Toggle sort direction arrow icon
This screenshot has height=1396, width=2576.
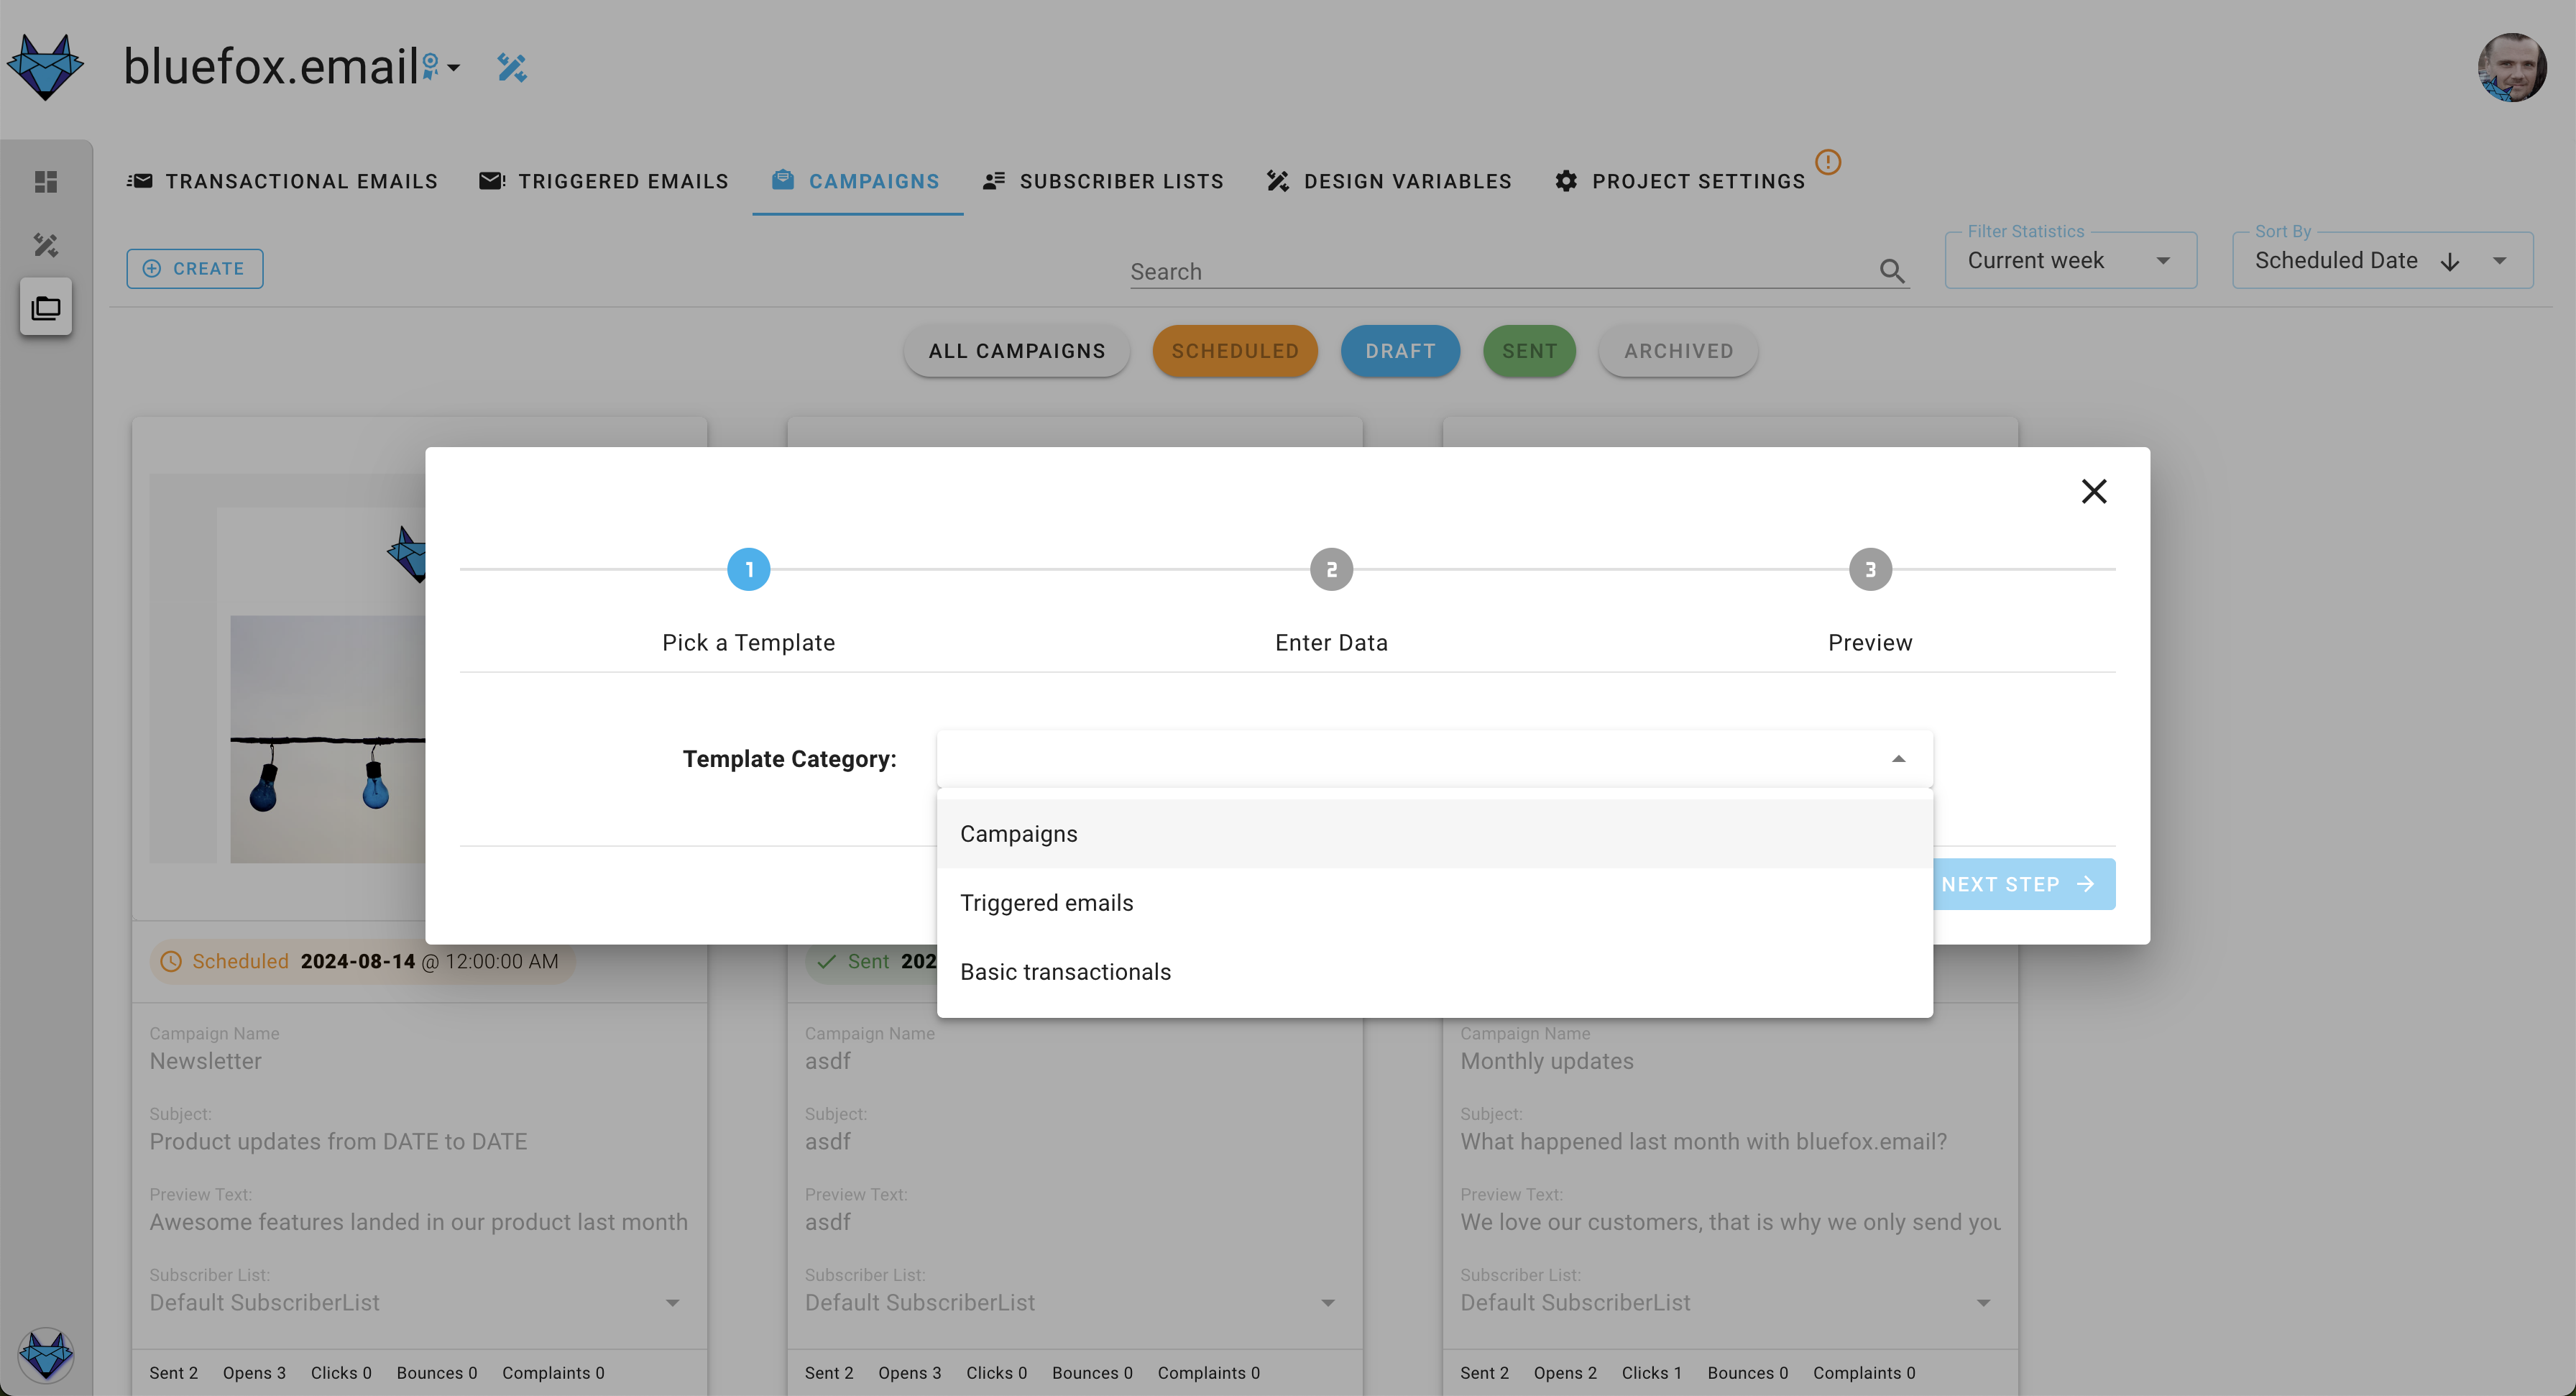(2450, 262)
